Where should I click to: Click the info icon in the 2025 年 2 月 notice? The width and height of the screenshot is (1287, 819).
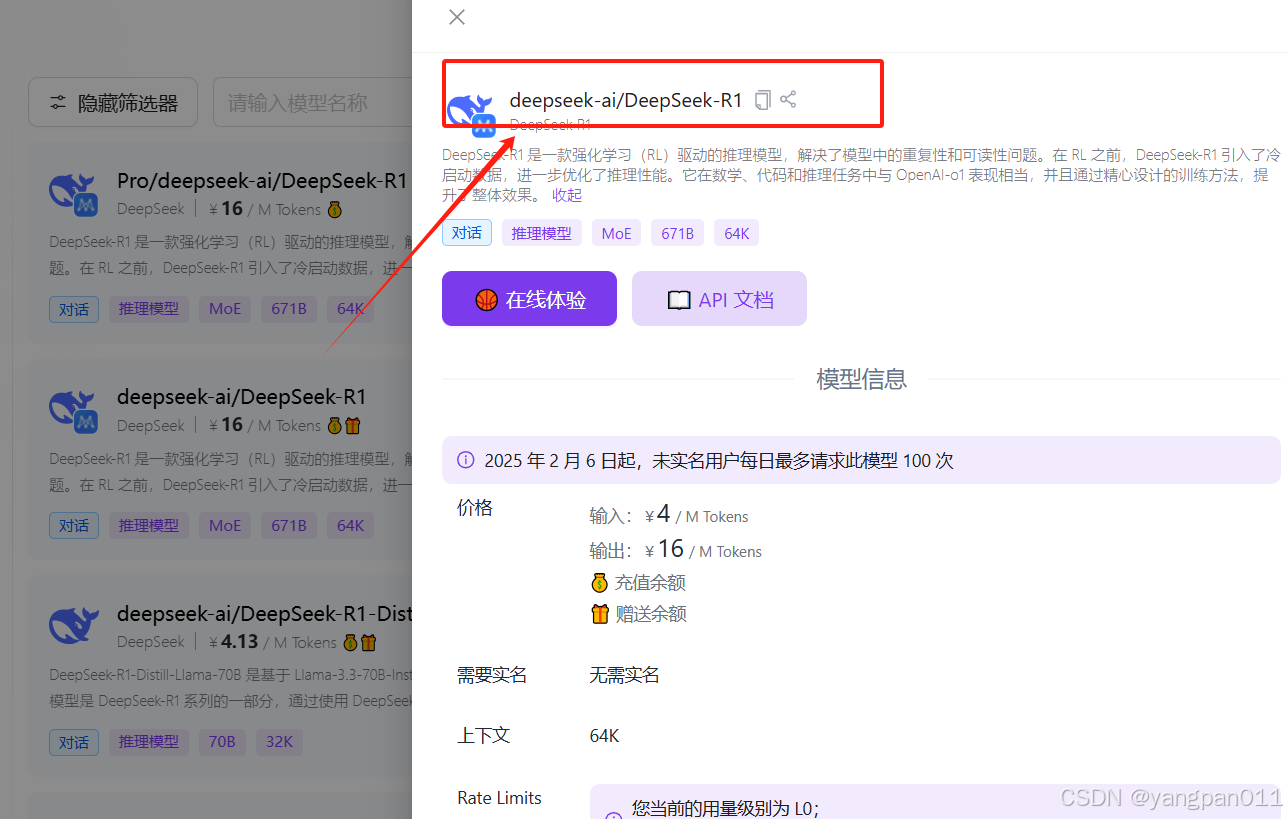(465, 460)
